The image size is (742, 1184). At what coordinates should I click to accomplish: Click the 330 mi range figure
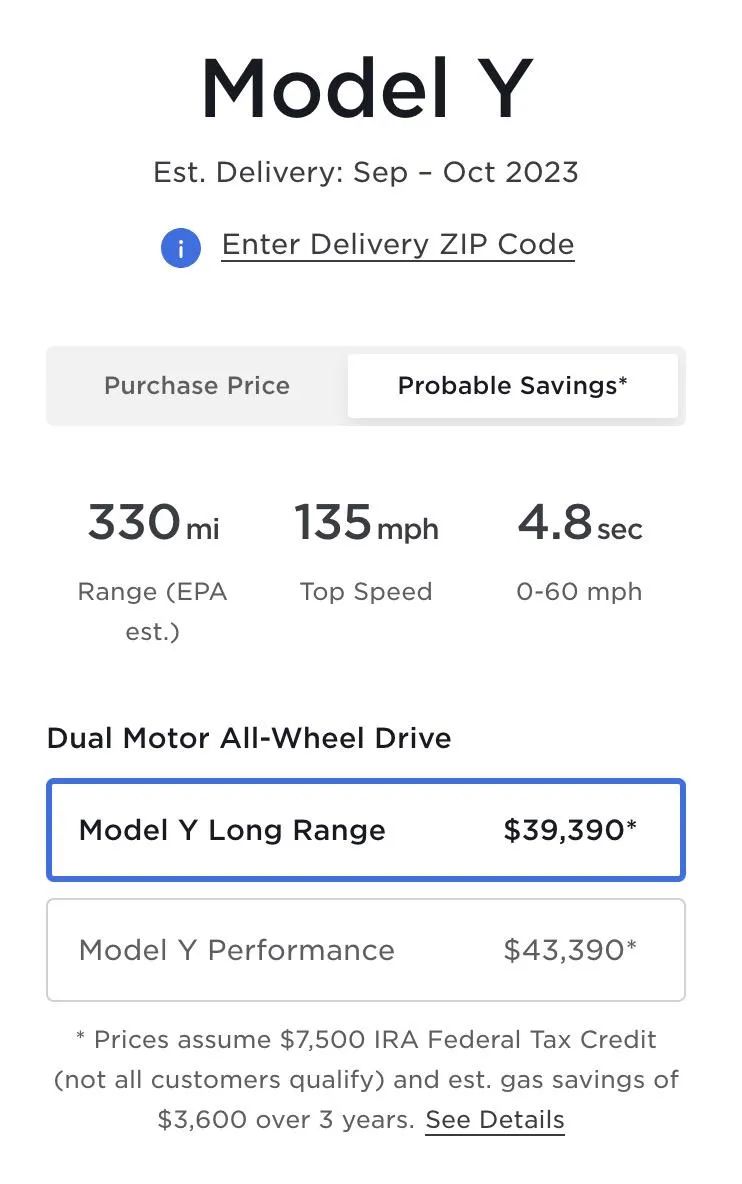point(153,523)
